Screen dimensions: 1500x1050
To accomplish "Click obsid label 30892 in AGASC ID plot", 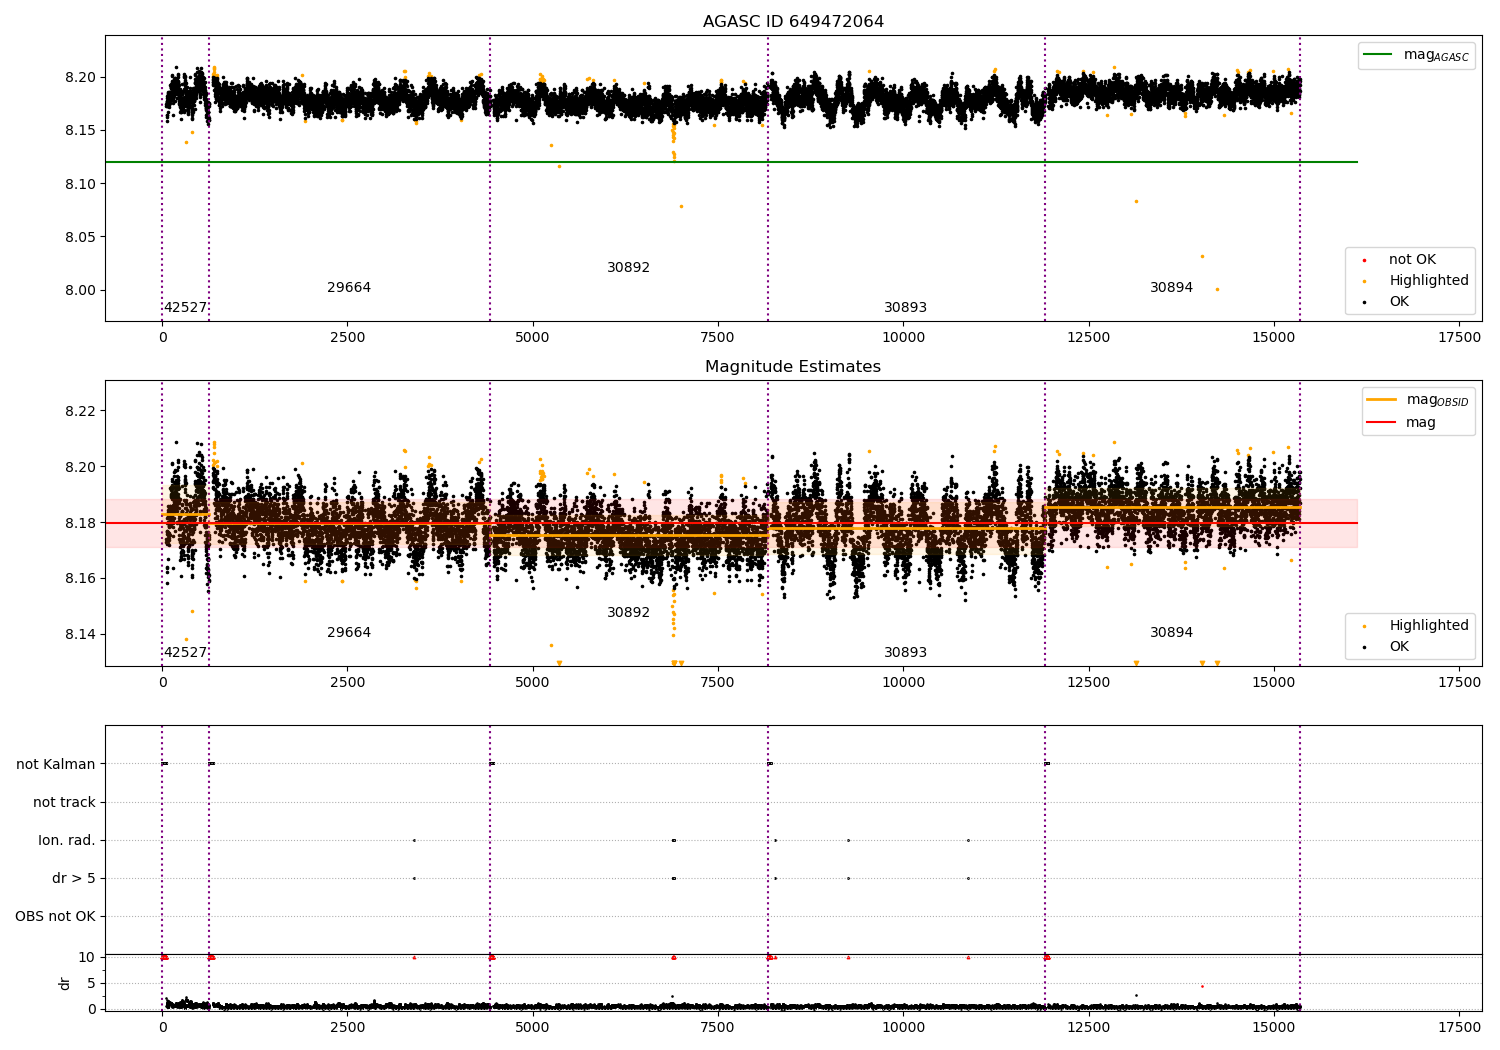I will click(629, 268).
